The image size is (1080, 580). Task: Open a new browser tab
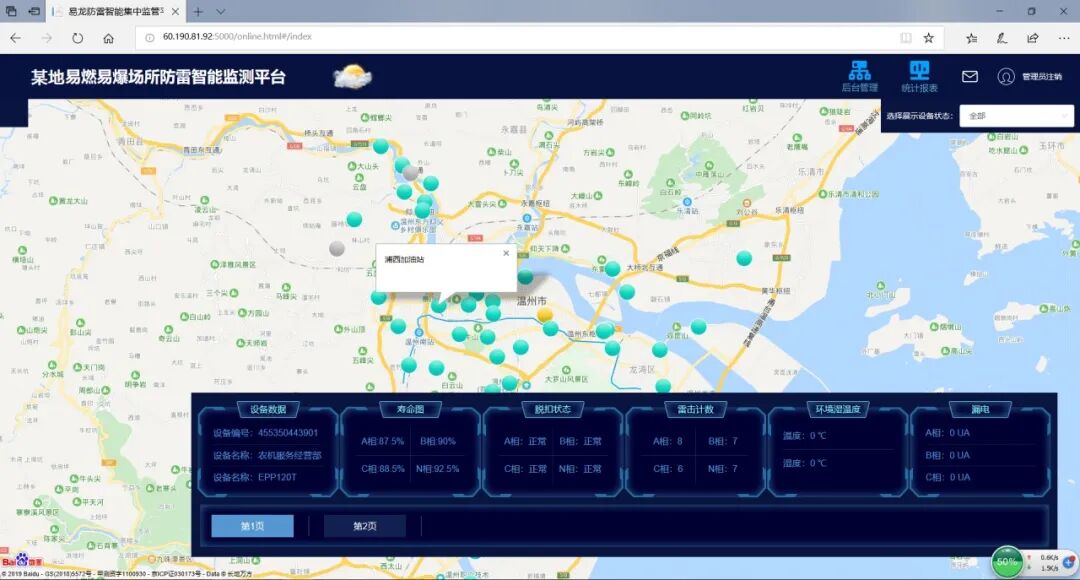(x=198, y=12)
